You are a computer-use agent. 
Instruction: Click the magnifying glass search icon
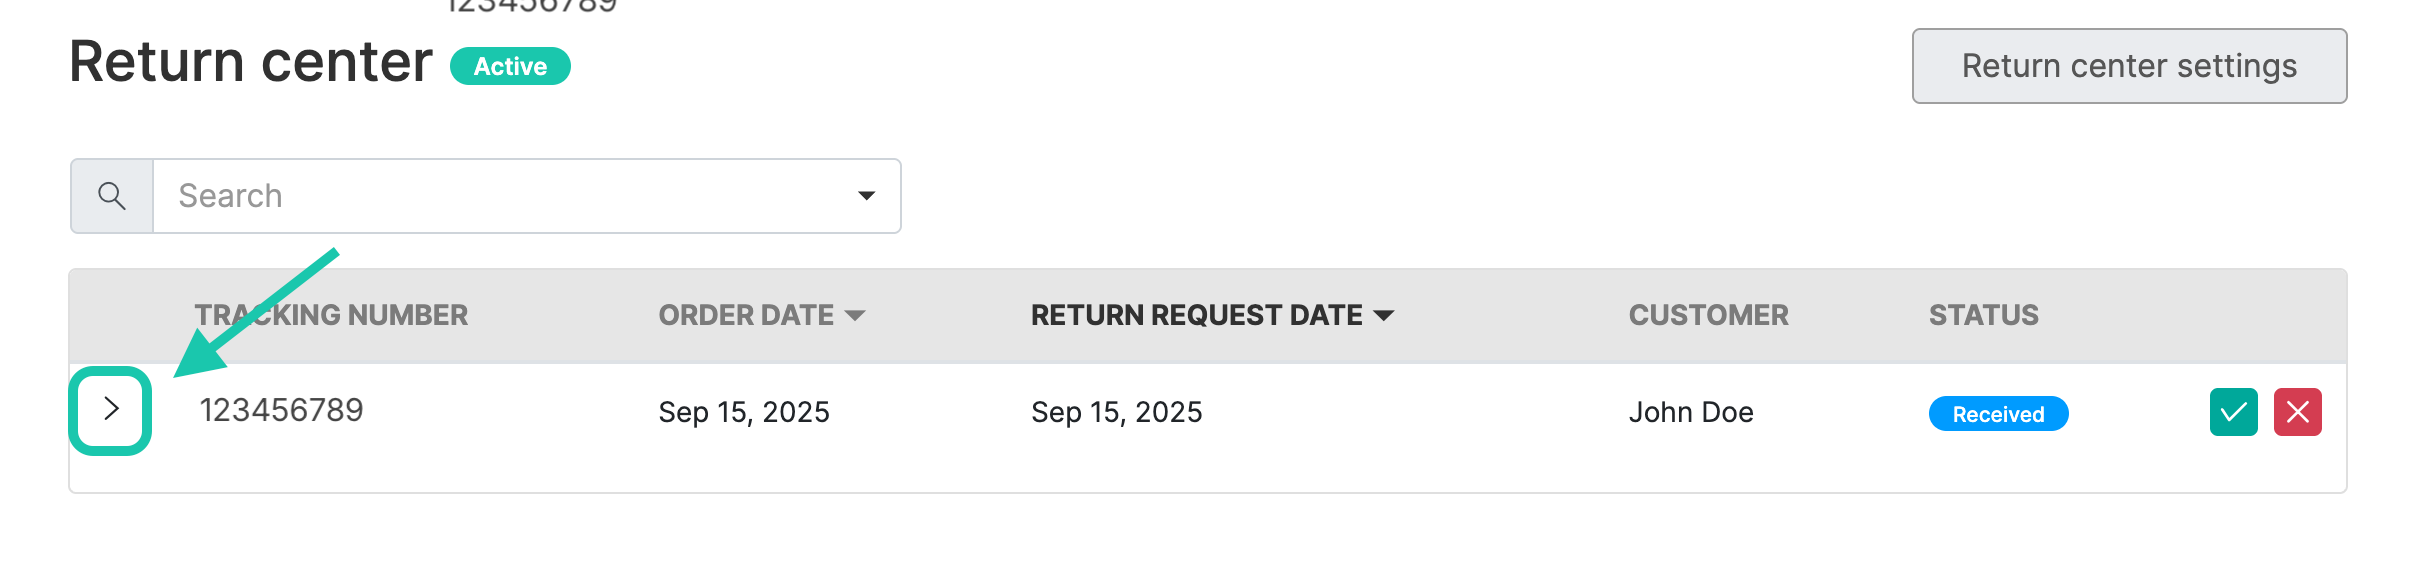[x=112, y=196]
